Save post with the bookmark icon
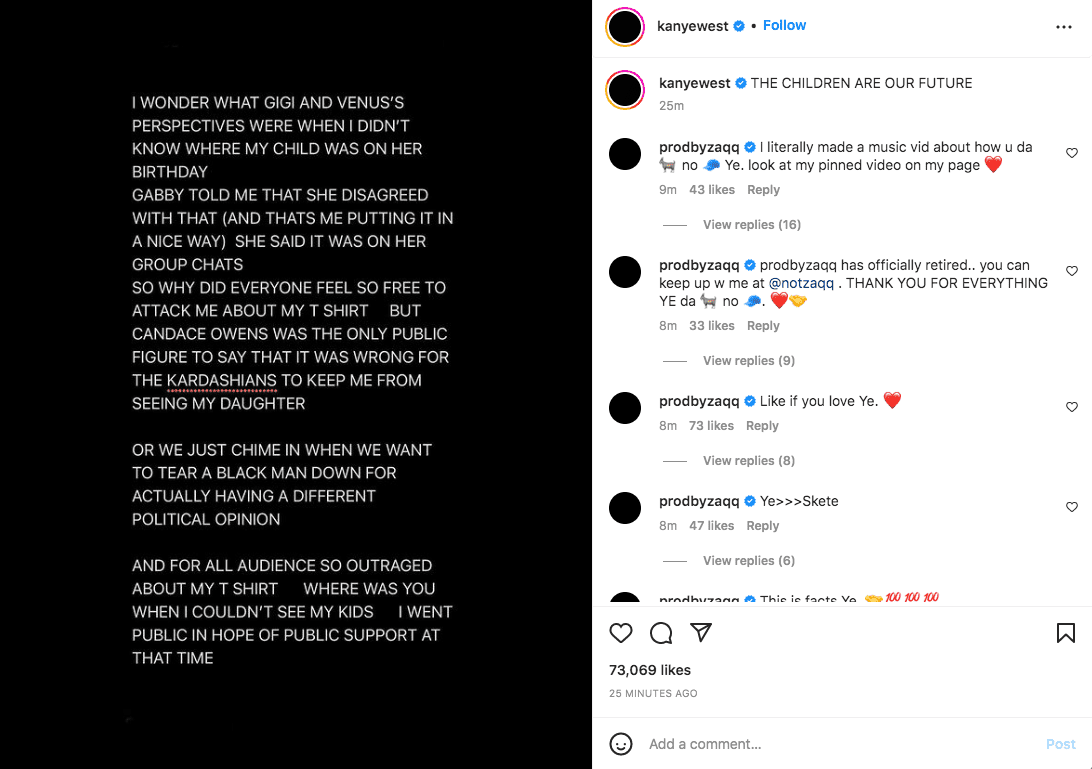This screenshot has height=769, width=1092. pyautogui.click(x=1066, y=633)
